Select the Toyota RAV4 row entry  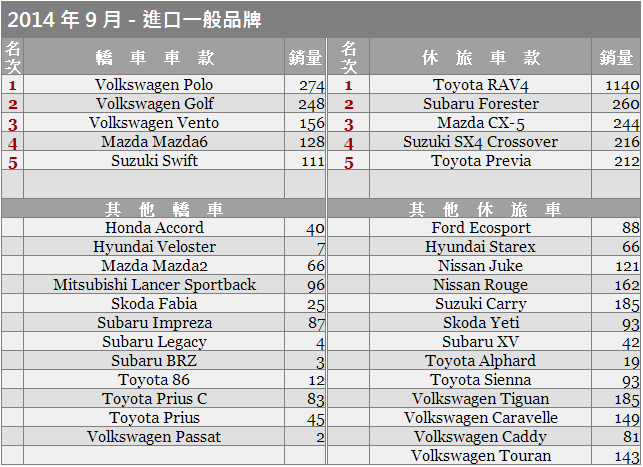point(481,85)
